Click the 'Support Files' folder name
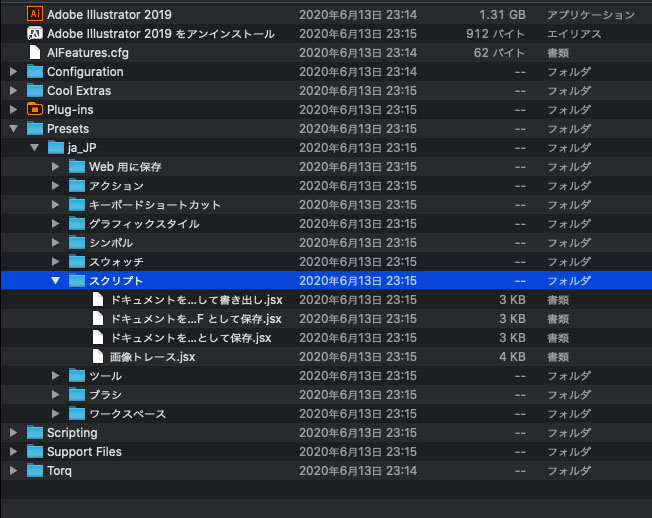Screen dimensions: 652x518 [84, 452]
